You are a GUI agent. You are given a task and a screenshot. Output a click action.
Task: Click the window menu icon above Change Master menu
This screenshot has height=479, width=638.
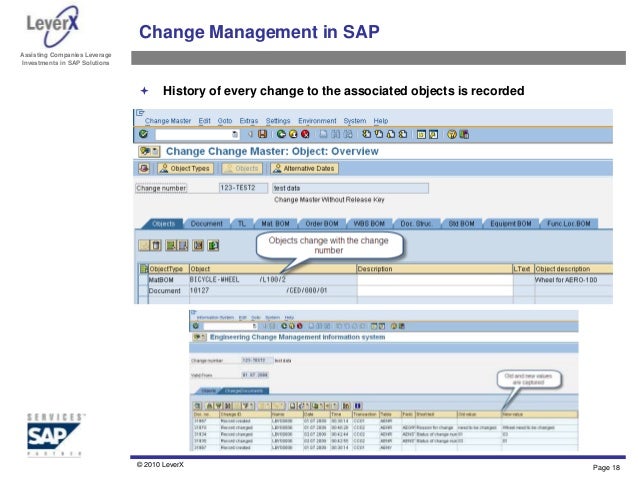pos(140,112)
